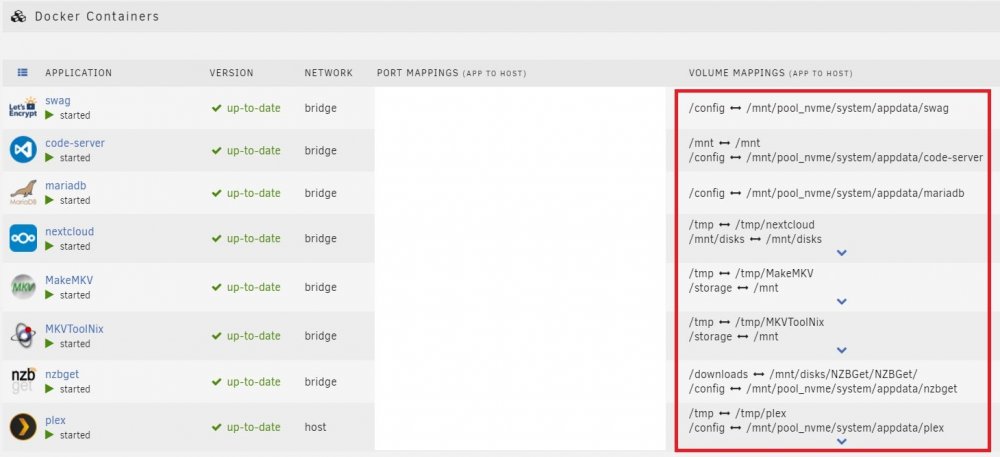
Task: Click the nextcloud container icon
Action: coord(23,238)
